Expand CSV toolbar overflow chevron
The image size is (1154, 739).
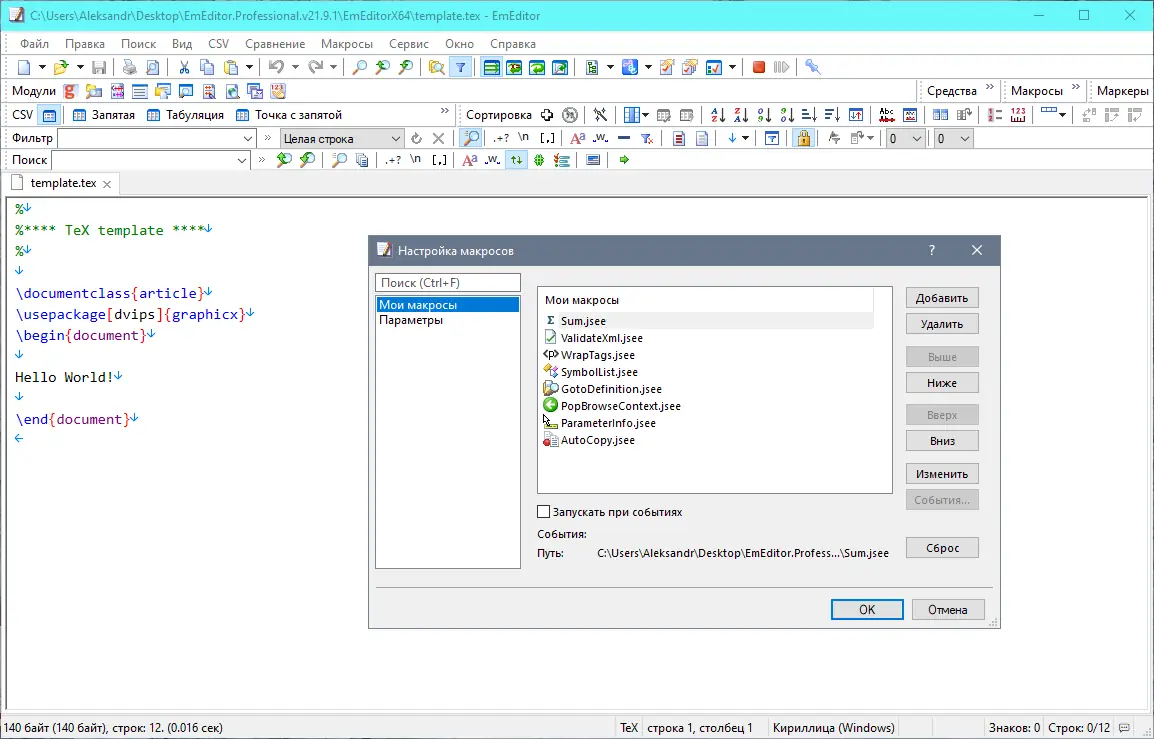[445, 111]
